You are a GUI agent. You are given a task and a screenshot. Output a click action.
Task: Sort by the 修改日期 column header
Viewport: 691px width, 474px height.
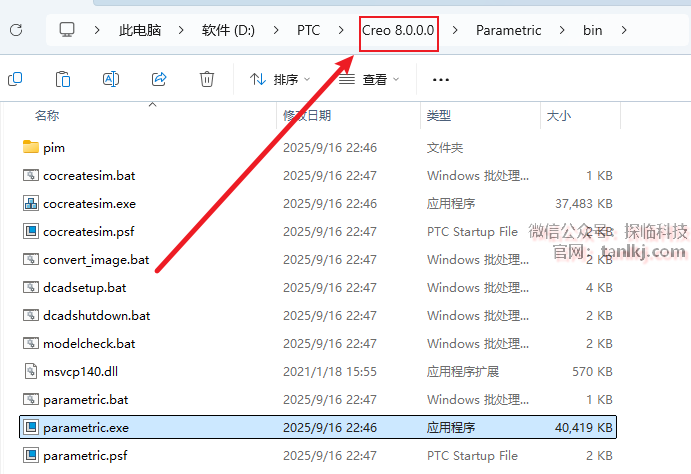307,116
